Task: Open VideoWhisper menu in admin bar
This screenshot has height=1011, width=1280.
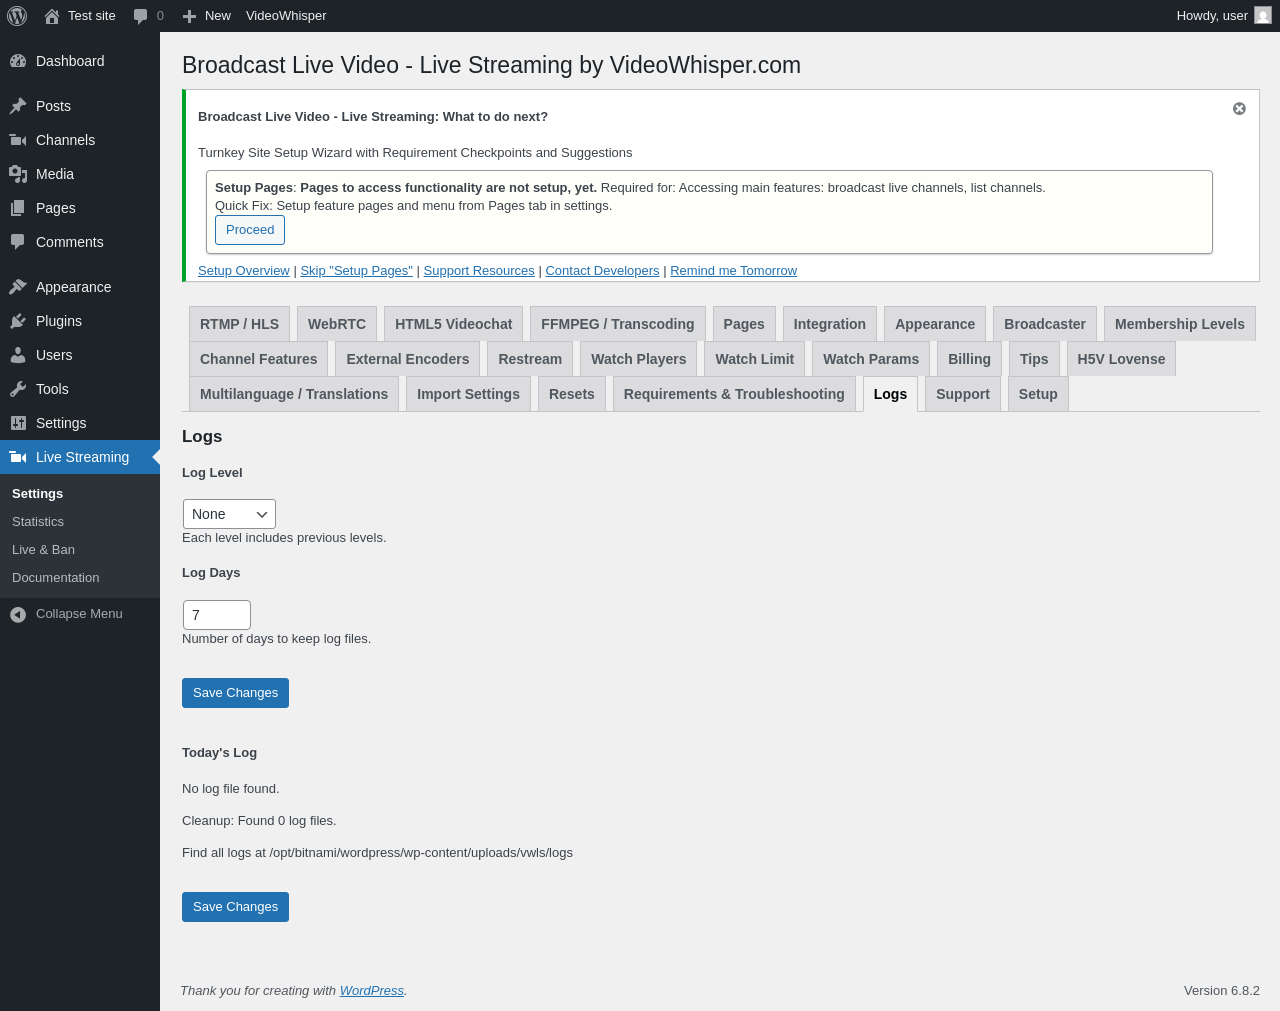Action: (x=286, y=16)
